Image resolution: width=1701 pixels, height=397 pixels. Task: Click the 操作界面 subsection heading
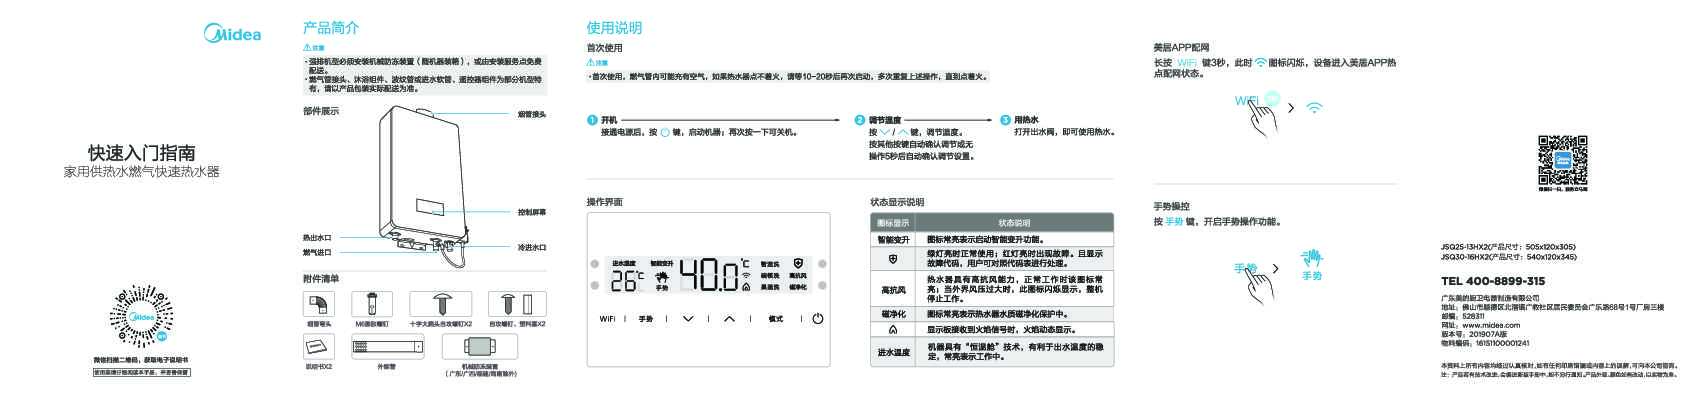tap(604, 202)
